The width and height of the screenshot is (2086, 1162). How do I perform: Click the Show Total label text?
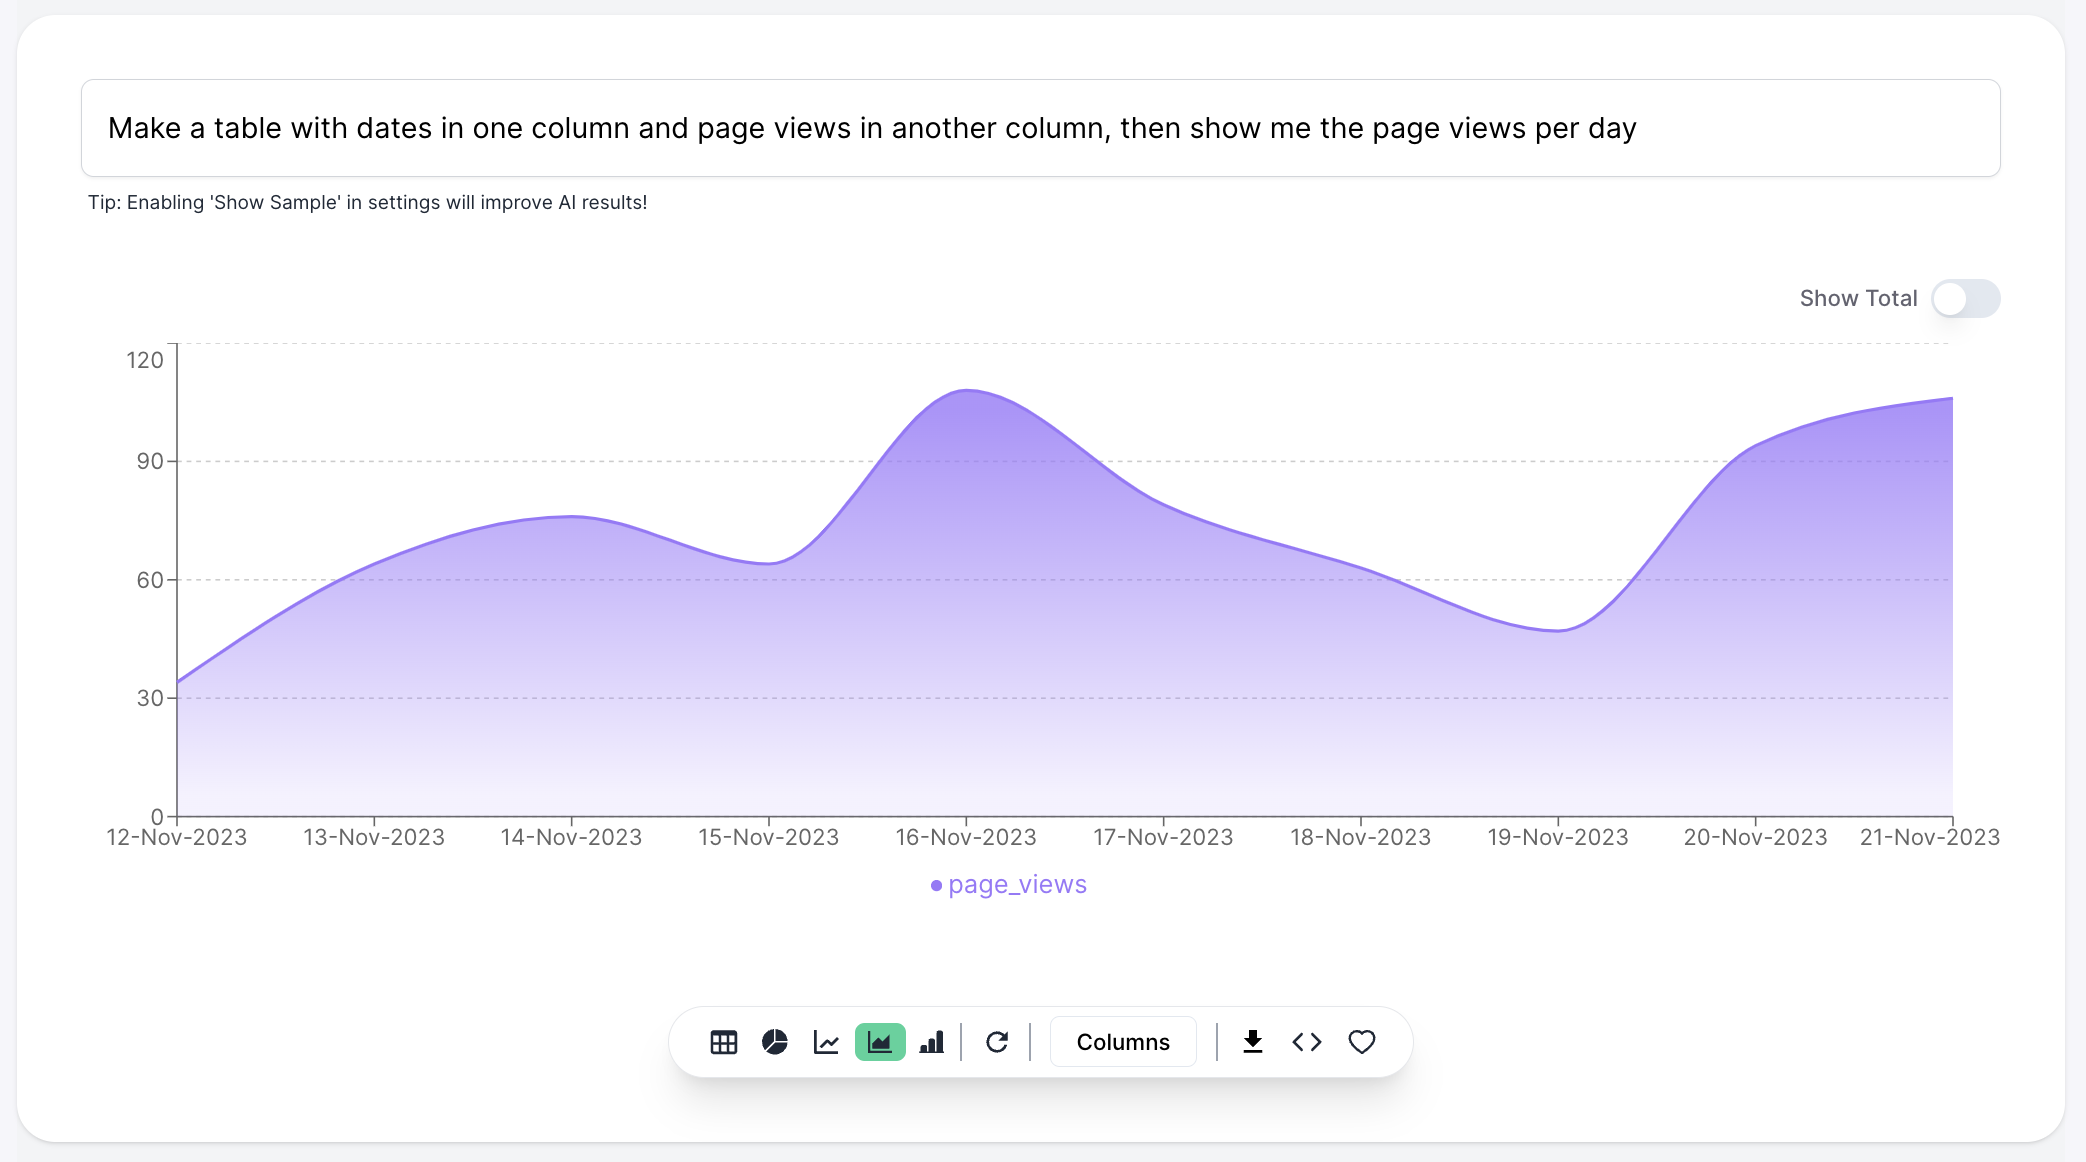click(x=1858, y=299)
